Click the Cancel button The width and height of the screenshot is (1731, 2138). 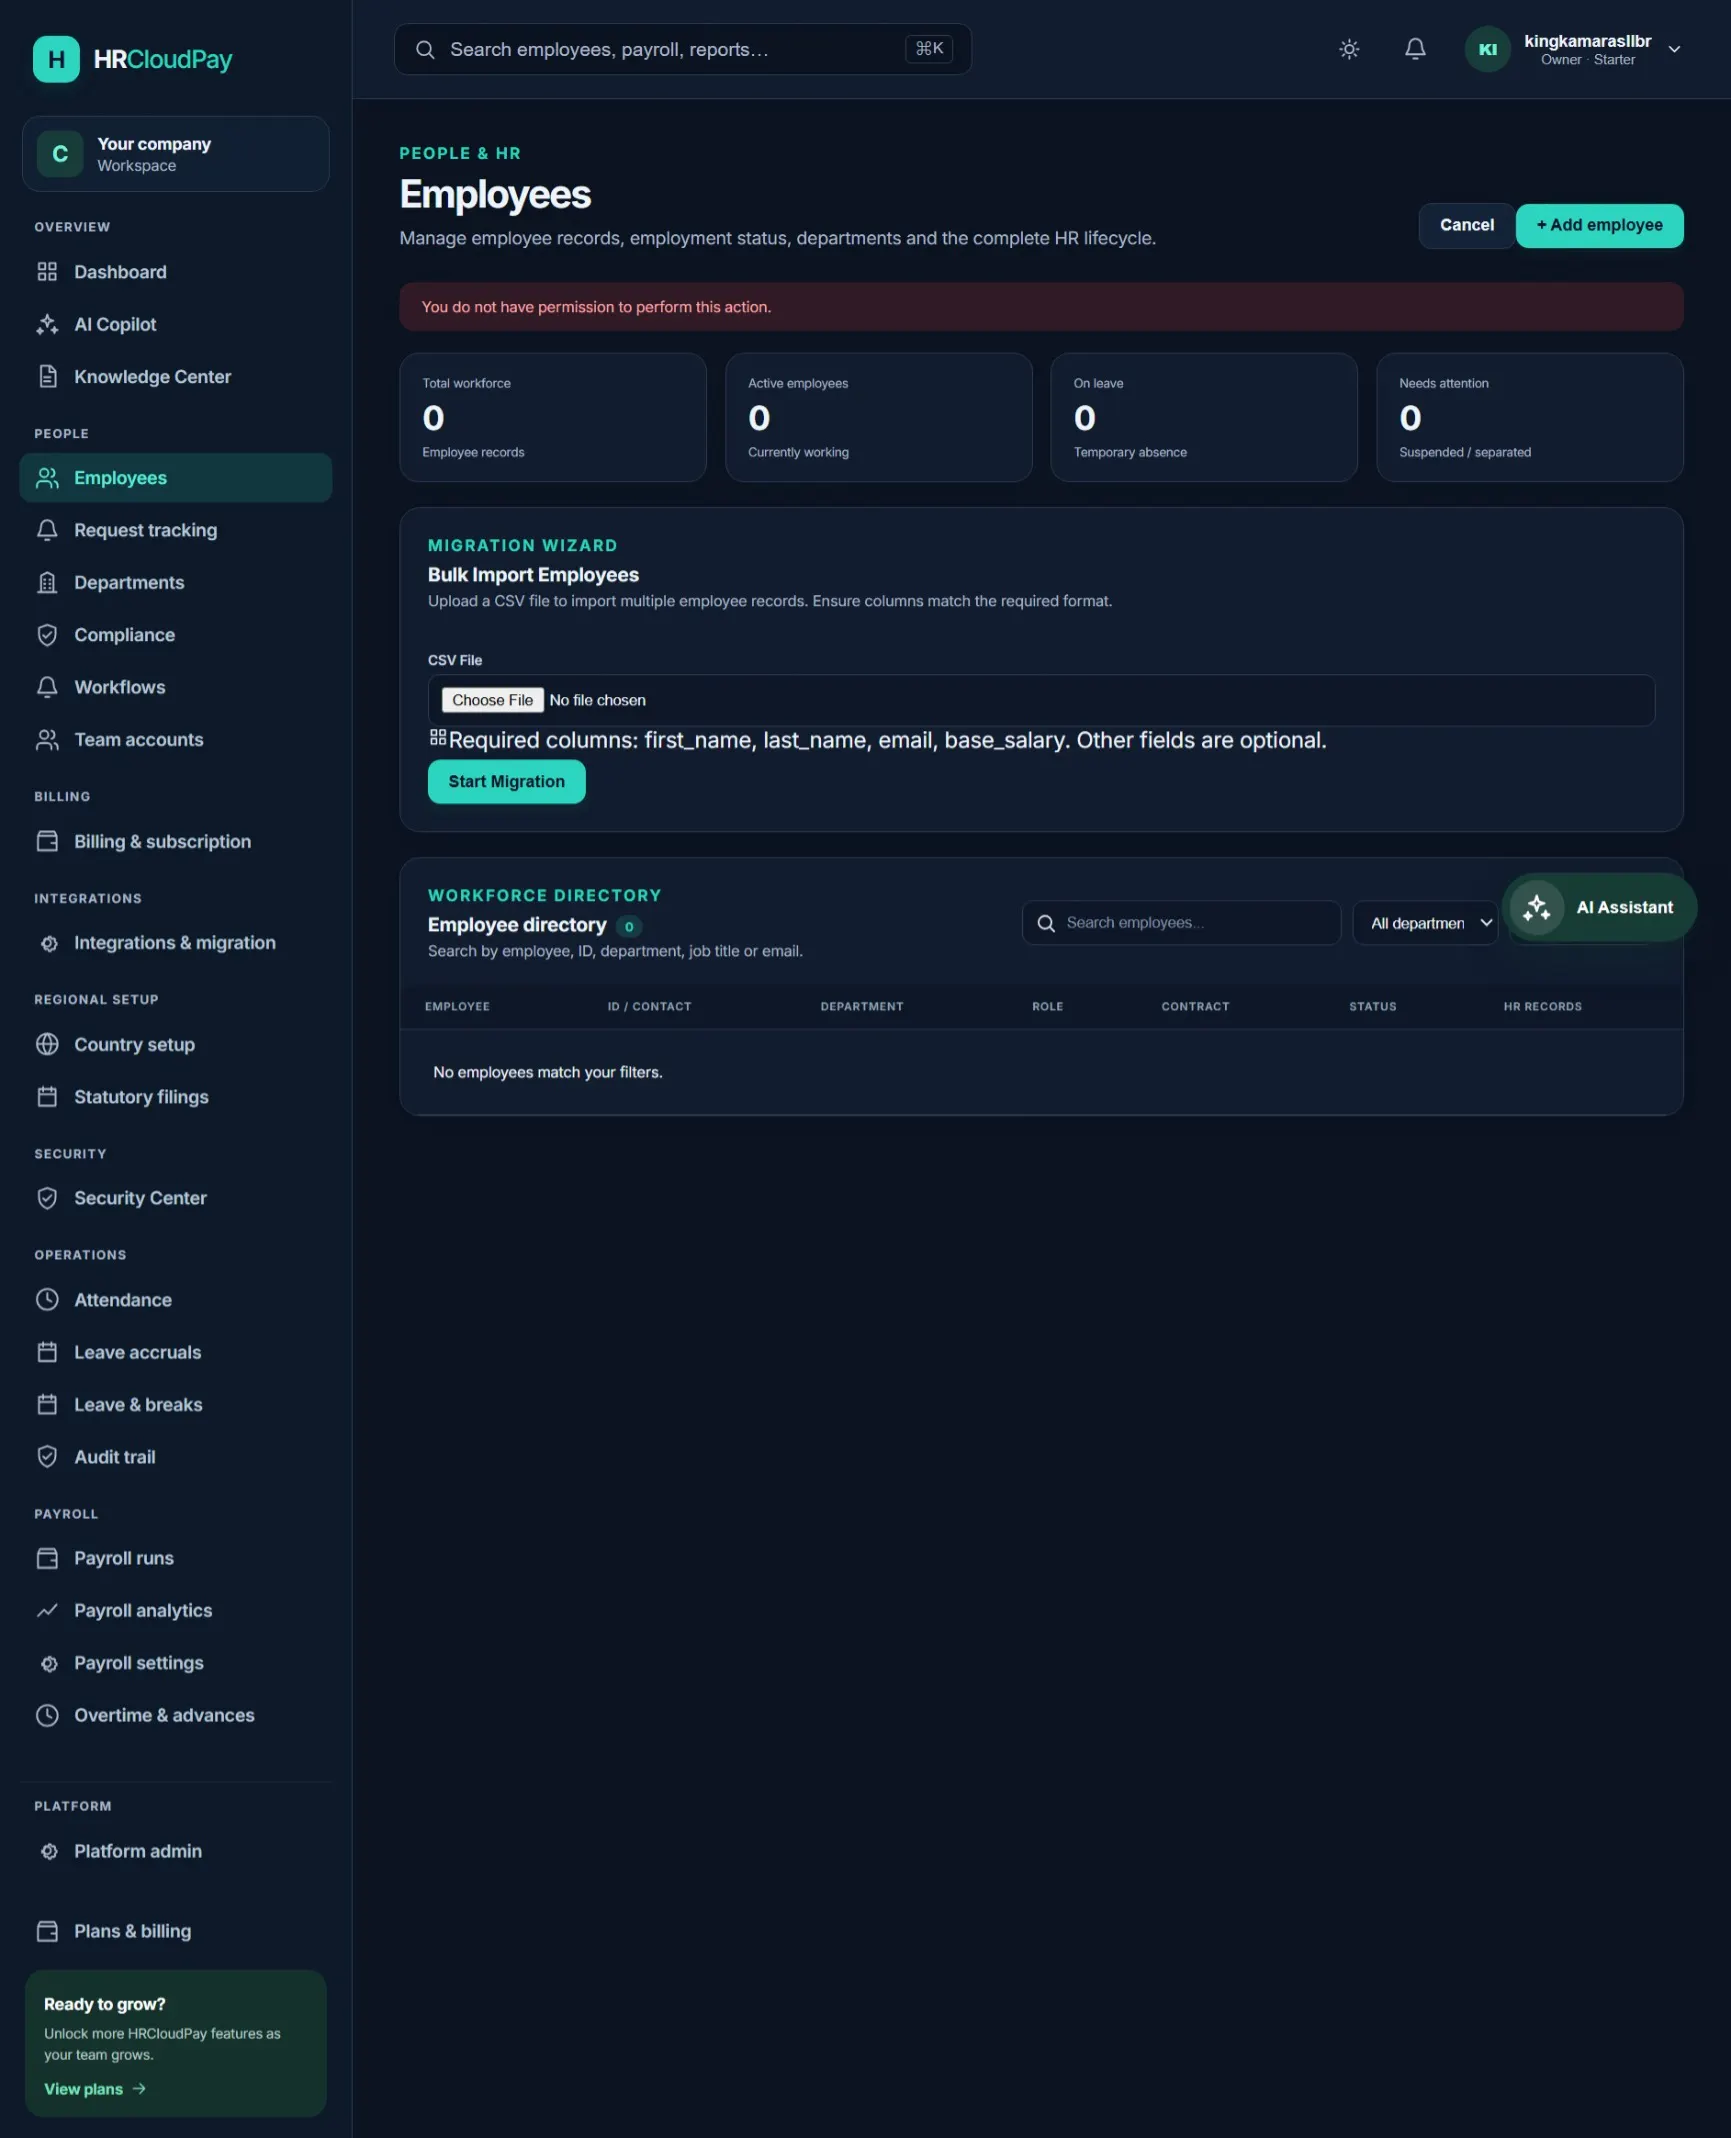[x=1466, y=225]
